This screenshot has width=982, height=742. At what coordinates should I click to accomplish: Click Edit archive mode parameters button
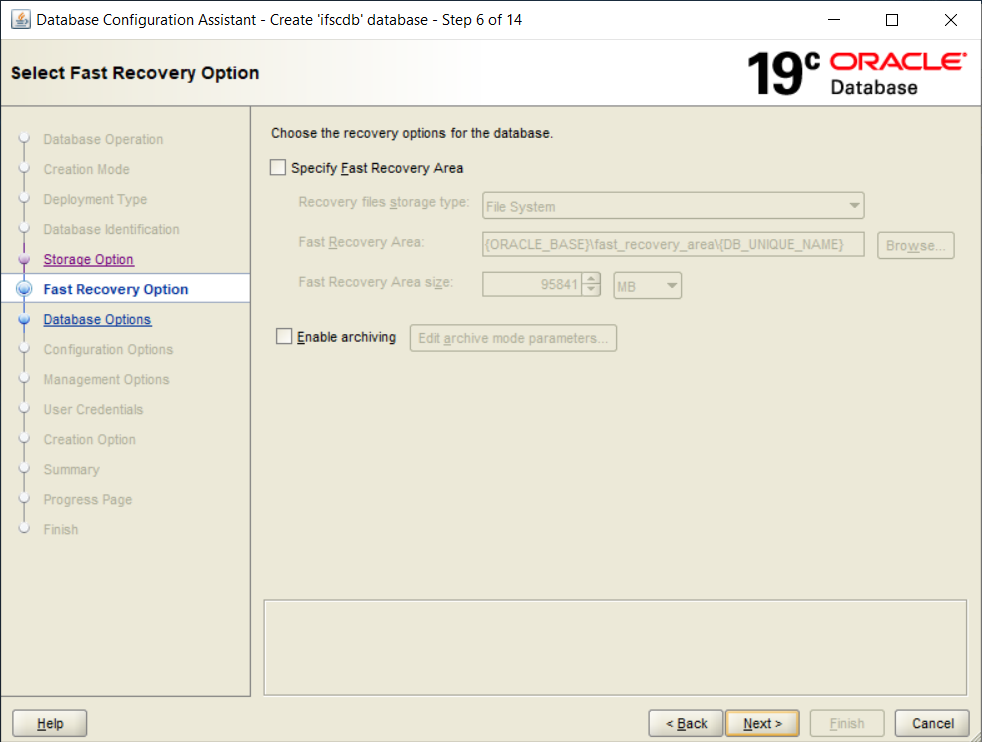(513, 338)
